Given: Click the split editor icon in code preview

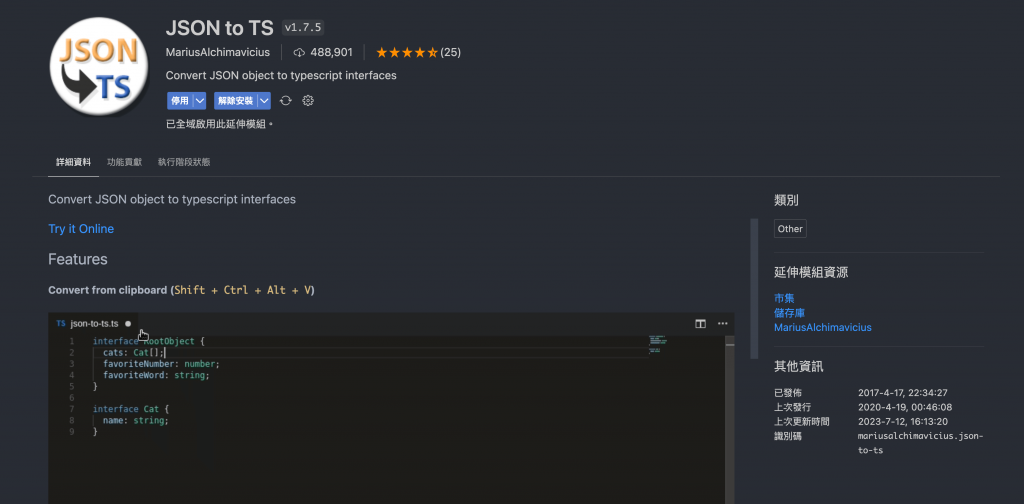Looking at the screenshot, I should coord(700,323).
